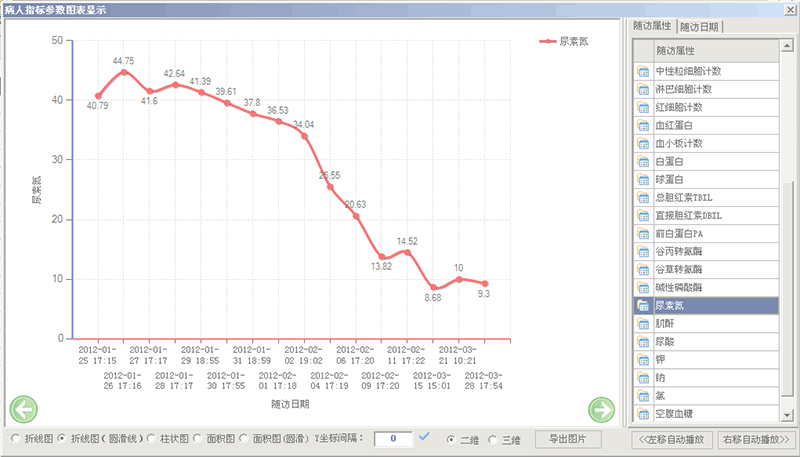Click the icon beside 肌酐 row
The image size is (800, 457).
(x=643, y=323)
